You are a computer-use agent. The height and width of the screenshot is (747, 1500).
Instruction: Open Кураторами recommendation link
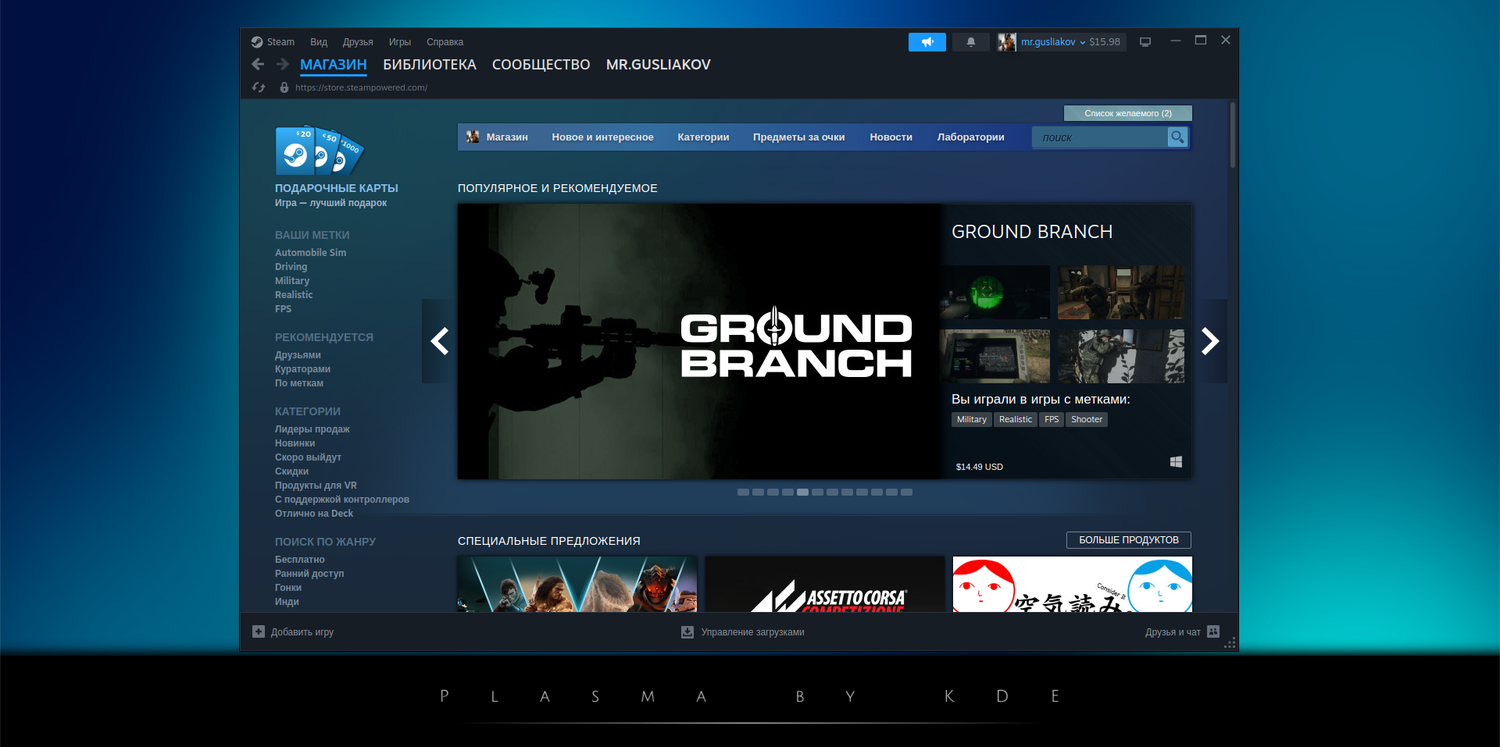click(302, 369)
